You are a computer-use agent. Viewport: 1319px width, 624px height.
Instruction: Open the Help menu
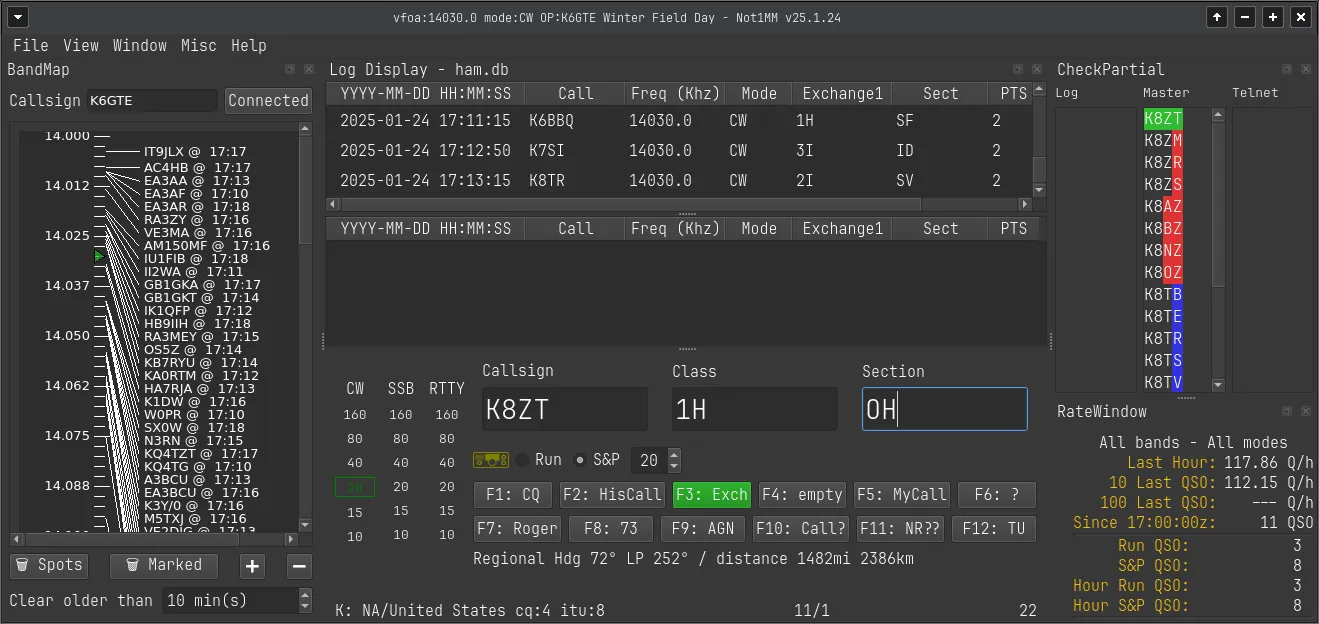click(249, 45)
